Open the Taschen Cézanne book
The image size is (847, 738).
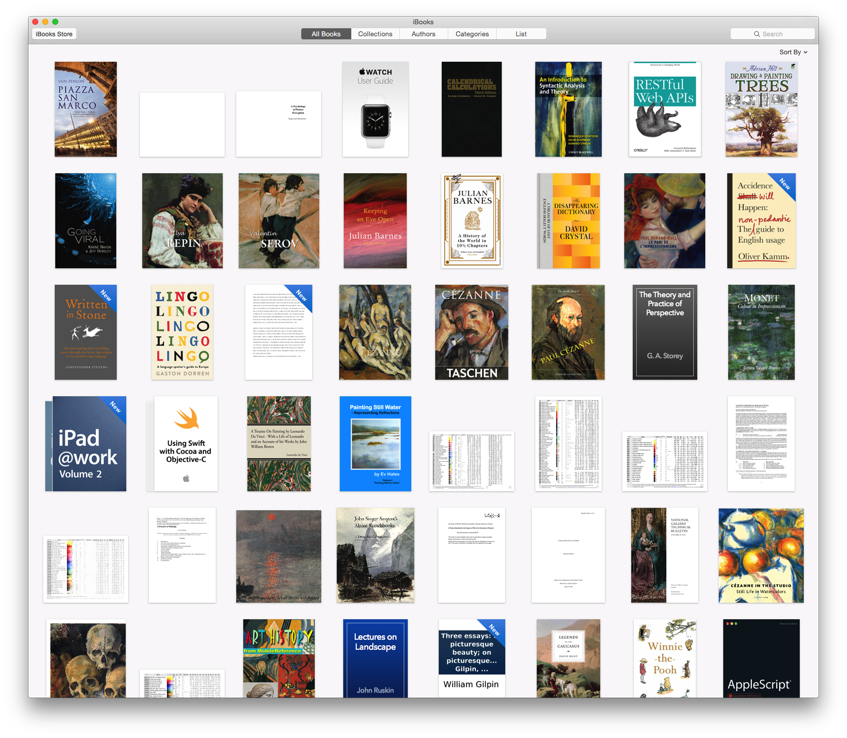tap(471, 330)
